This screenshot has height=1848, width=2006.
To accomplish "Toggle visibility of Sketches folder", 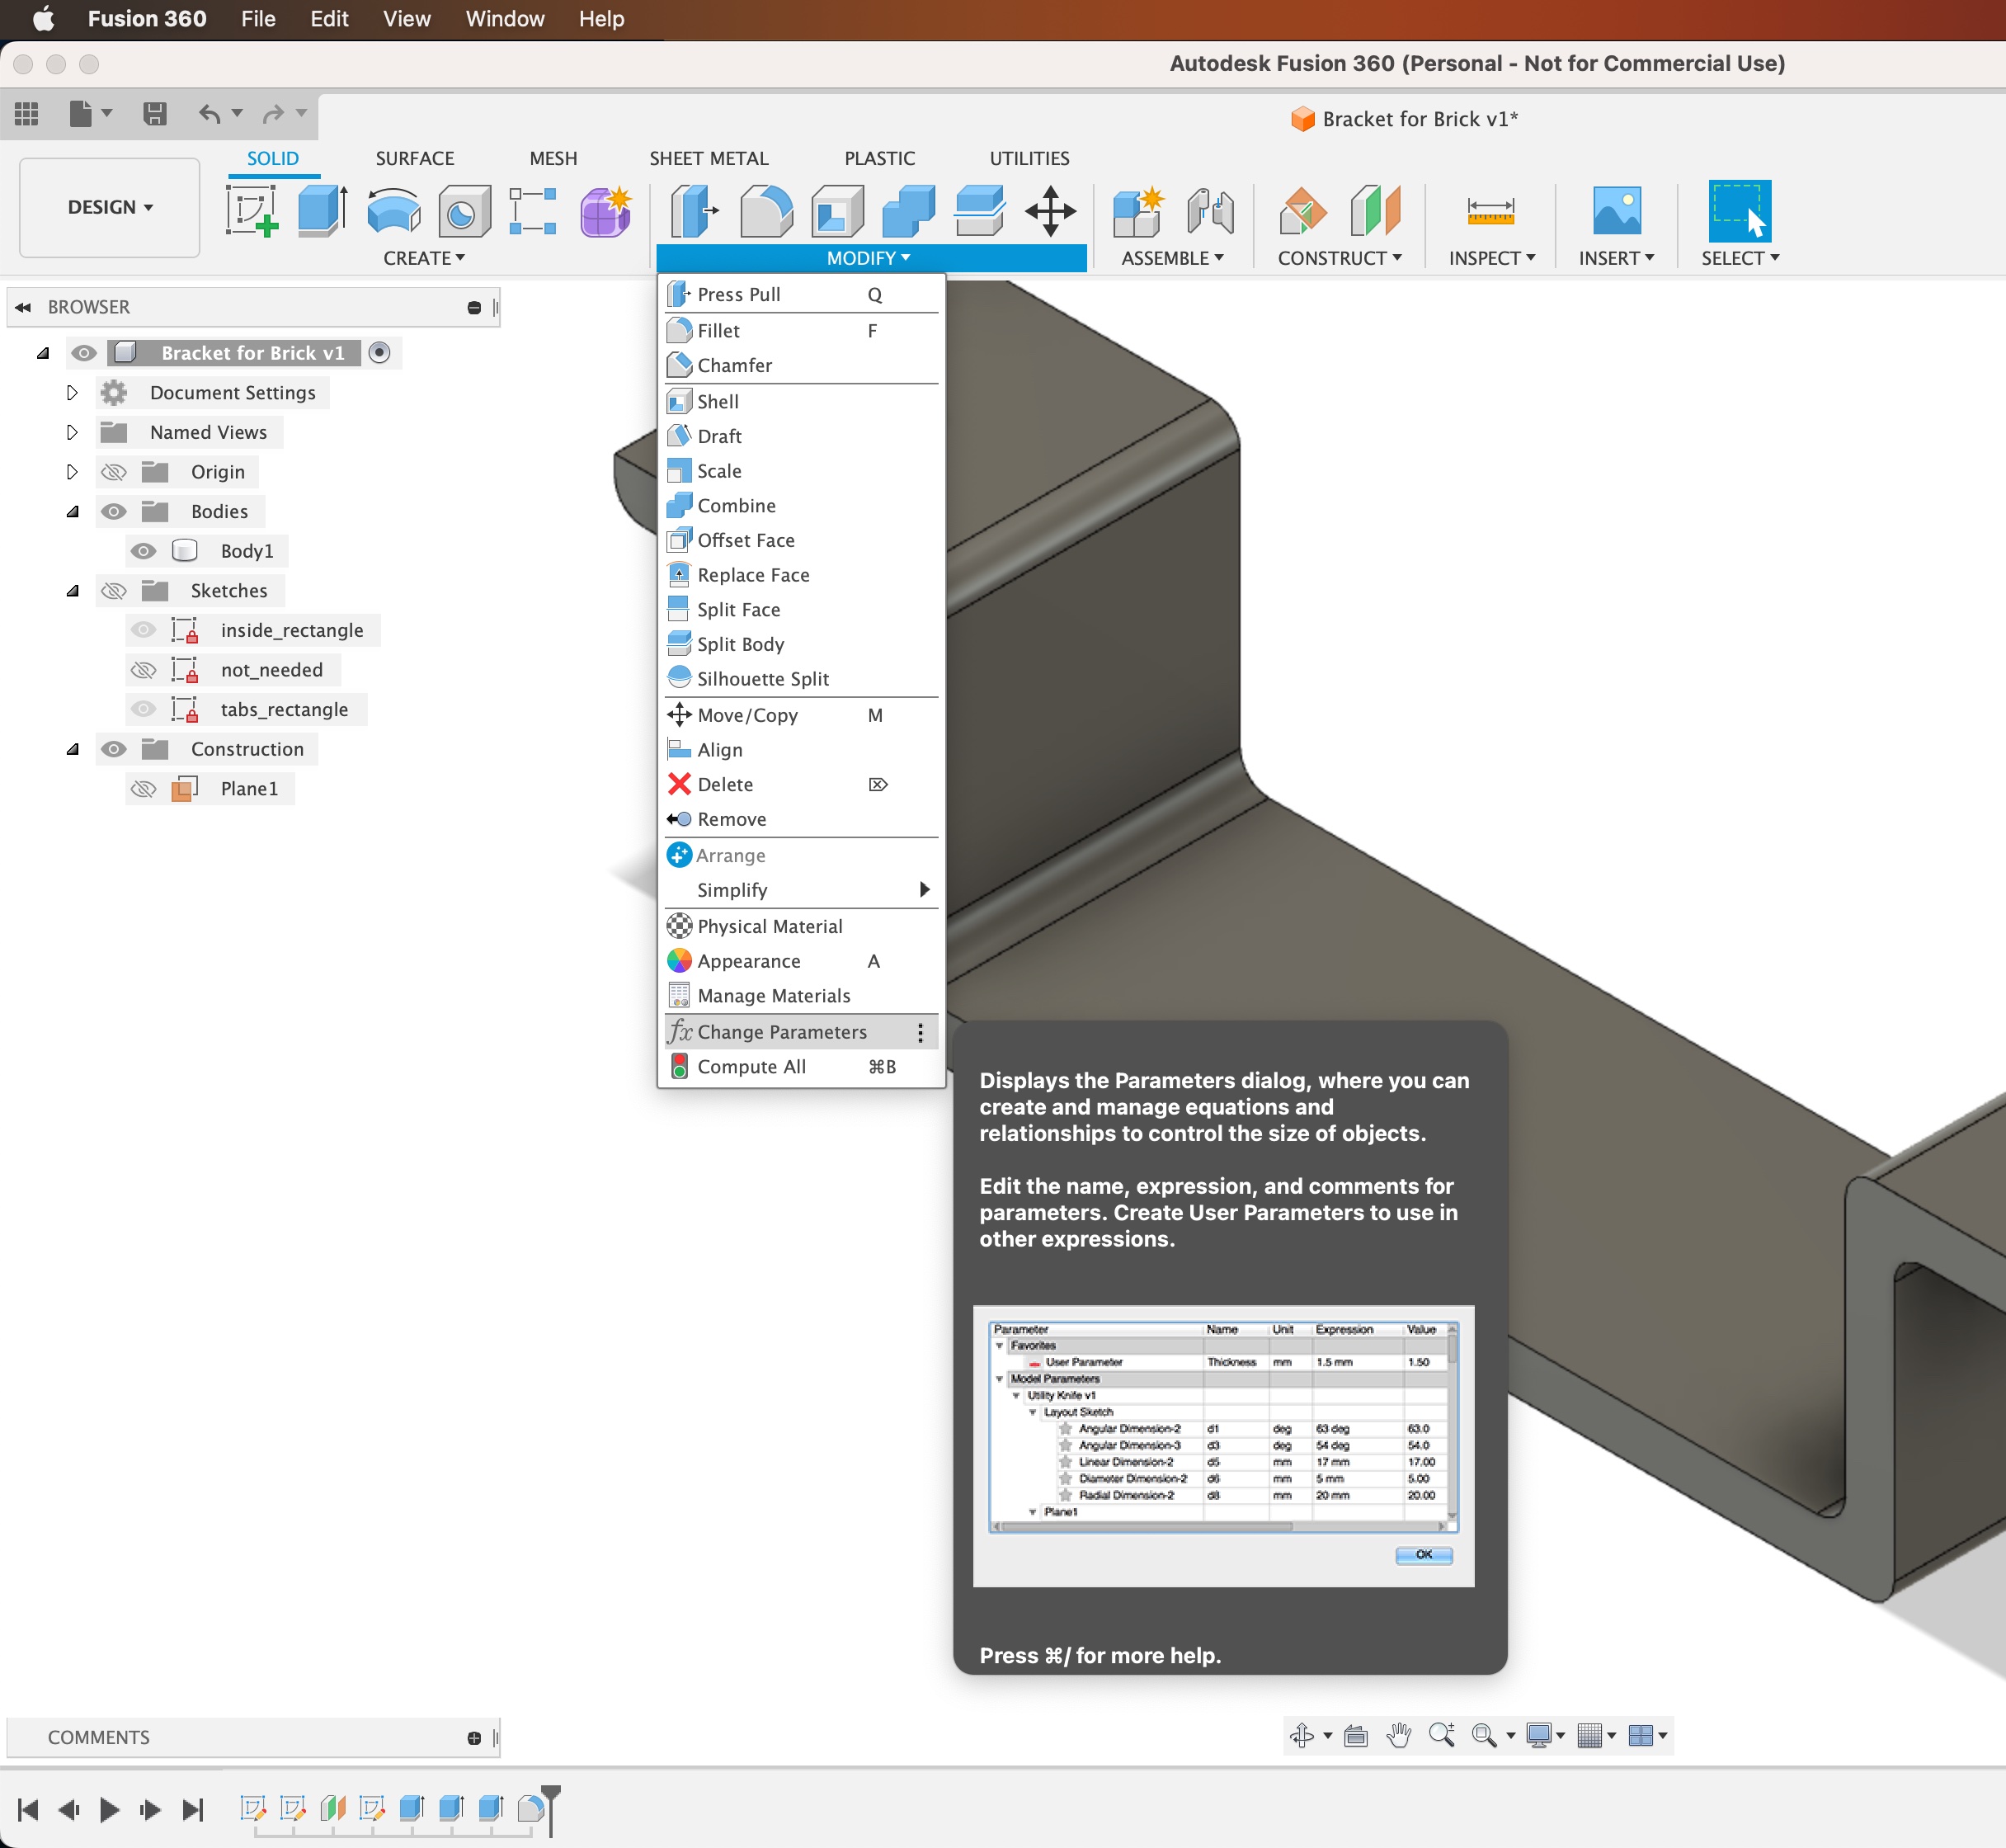I will coord(114,591).
